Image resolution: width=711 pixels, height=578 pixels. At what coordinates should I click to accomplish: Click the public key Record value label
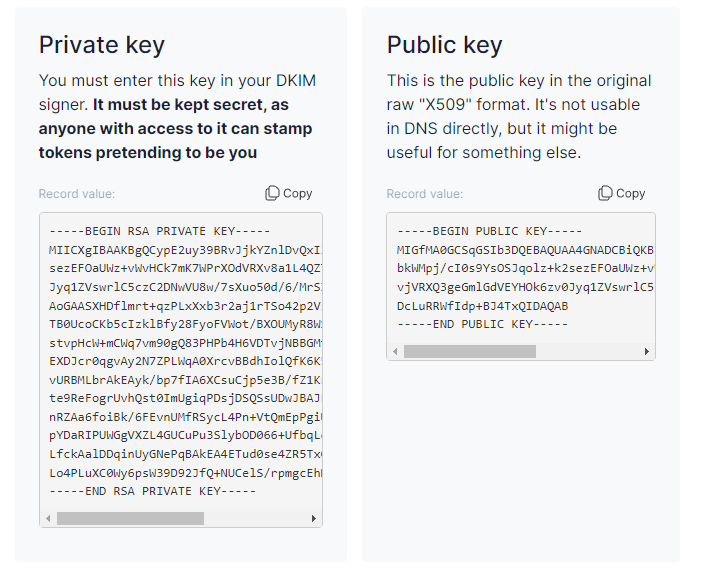click(424, 194)
